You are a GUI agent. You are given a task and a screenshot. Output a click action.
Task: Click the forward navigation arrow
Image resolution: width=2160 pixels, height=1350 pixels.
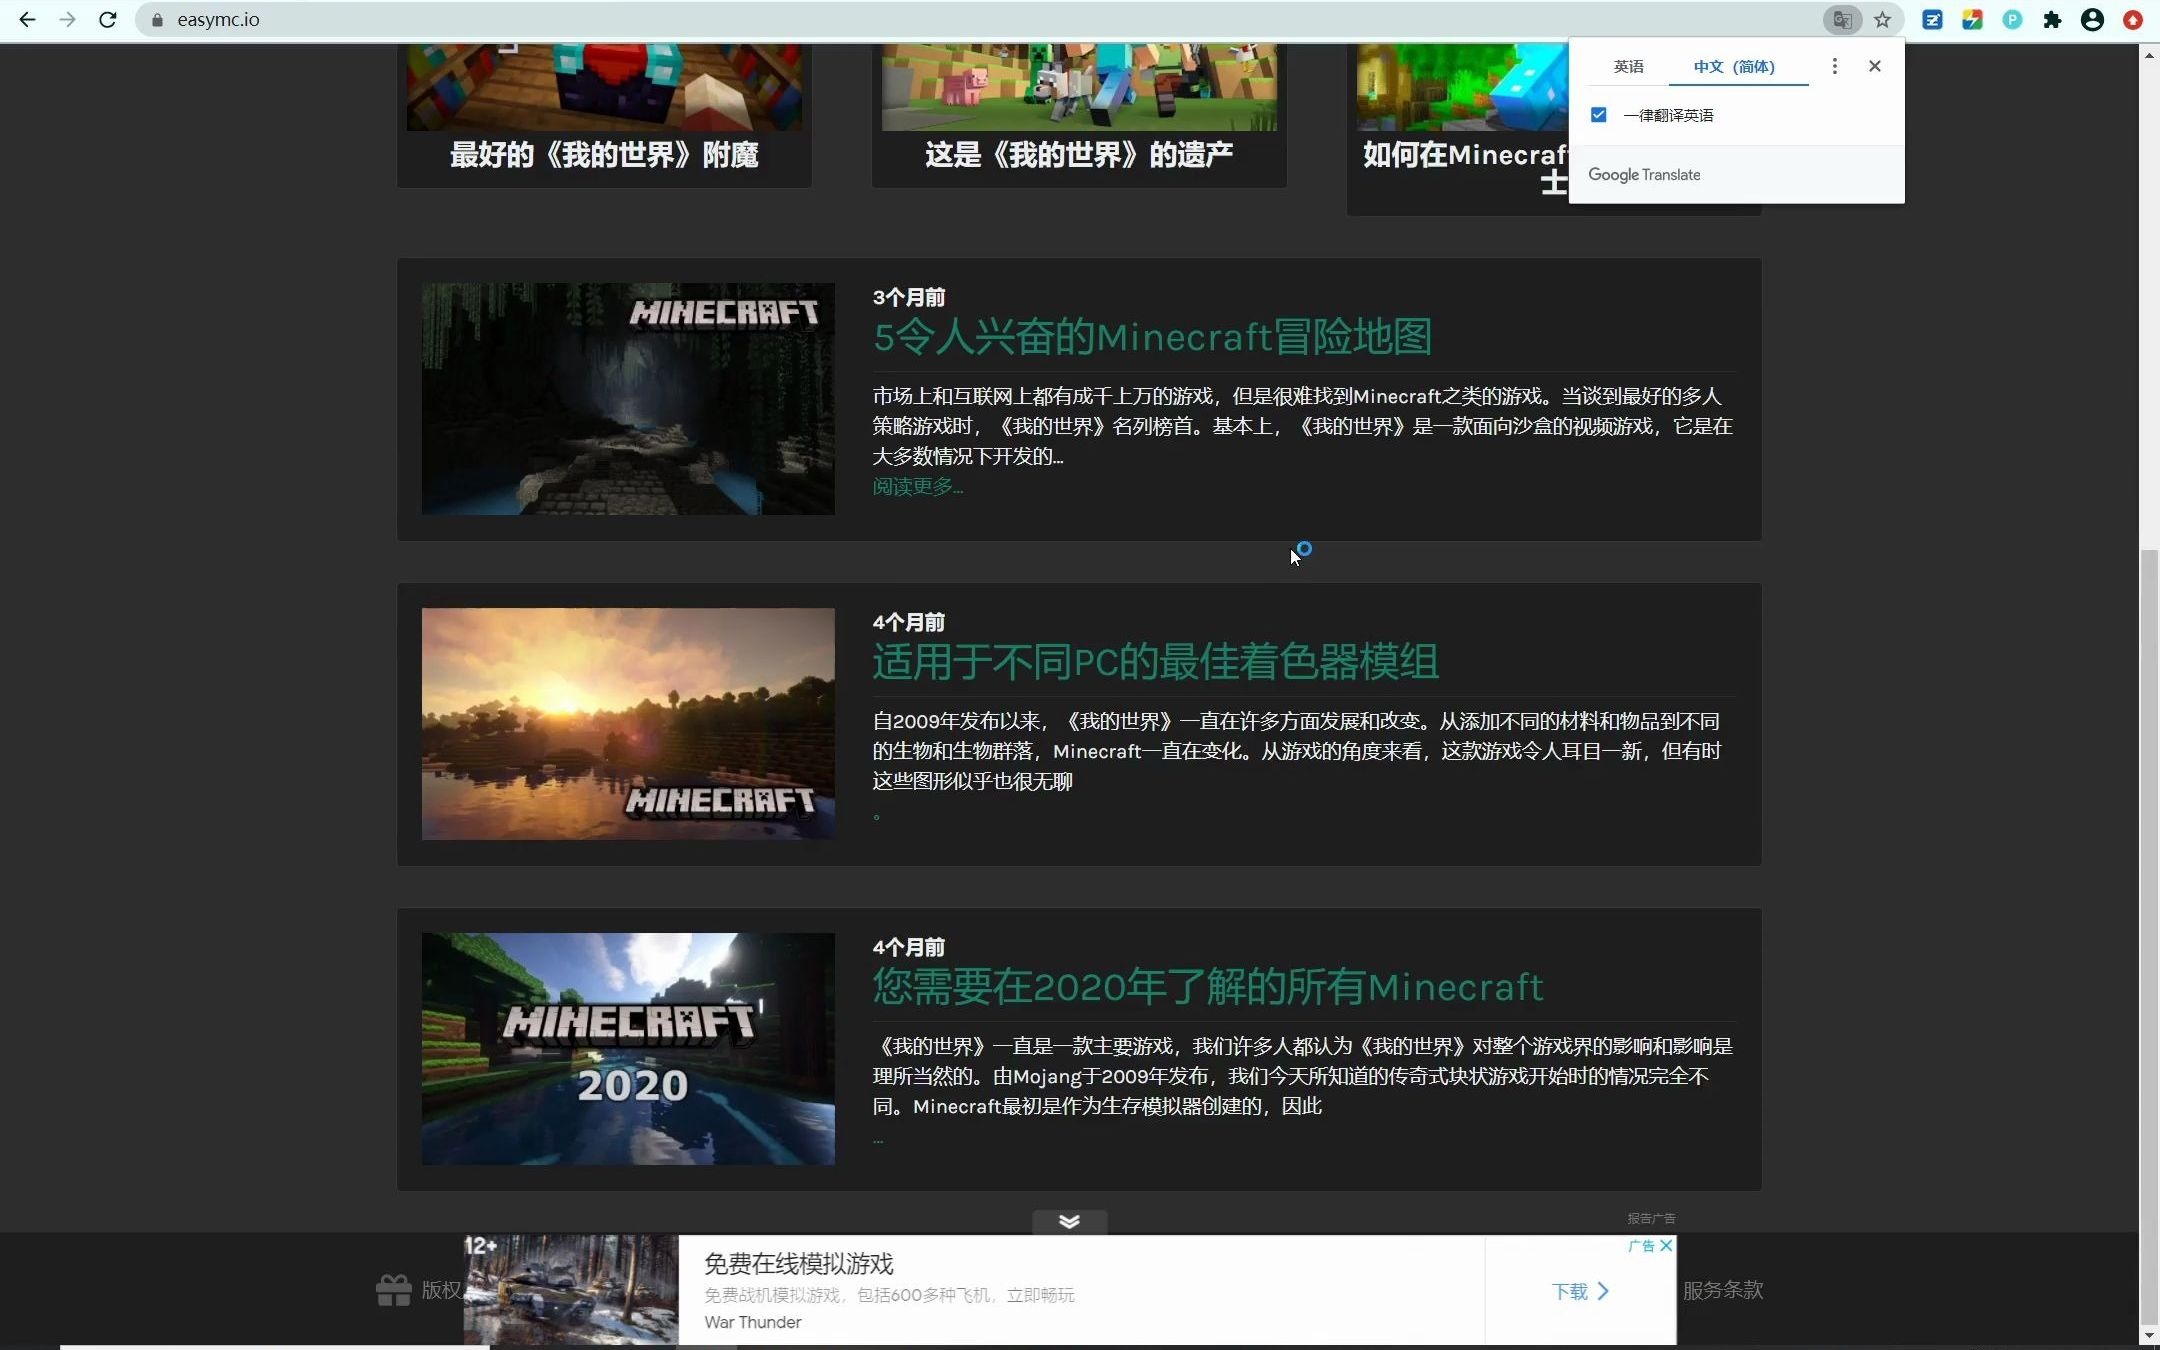click(68, 19)
